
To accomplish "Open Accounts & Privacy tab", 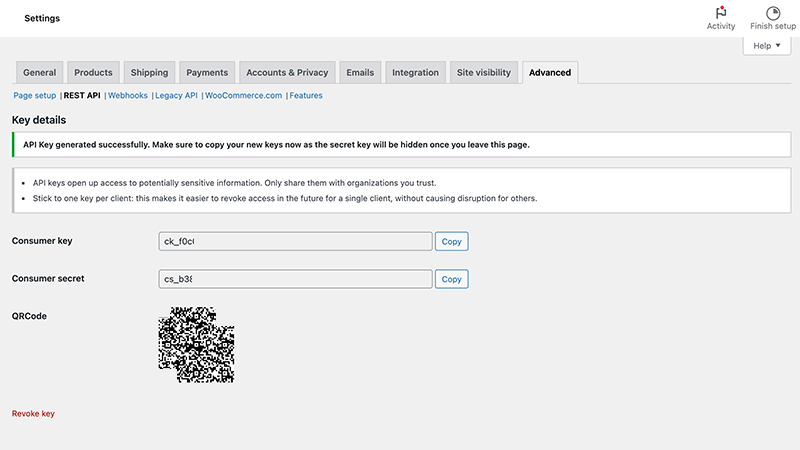I will 287,73.
